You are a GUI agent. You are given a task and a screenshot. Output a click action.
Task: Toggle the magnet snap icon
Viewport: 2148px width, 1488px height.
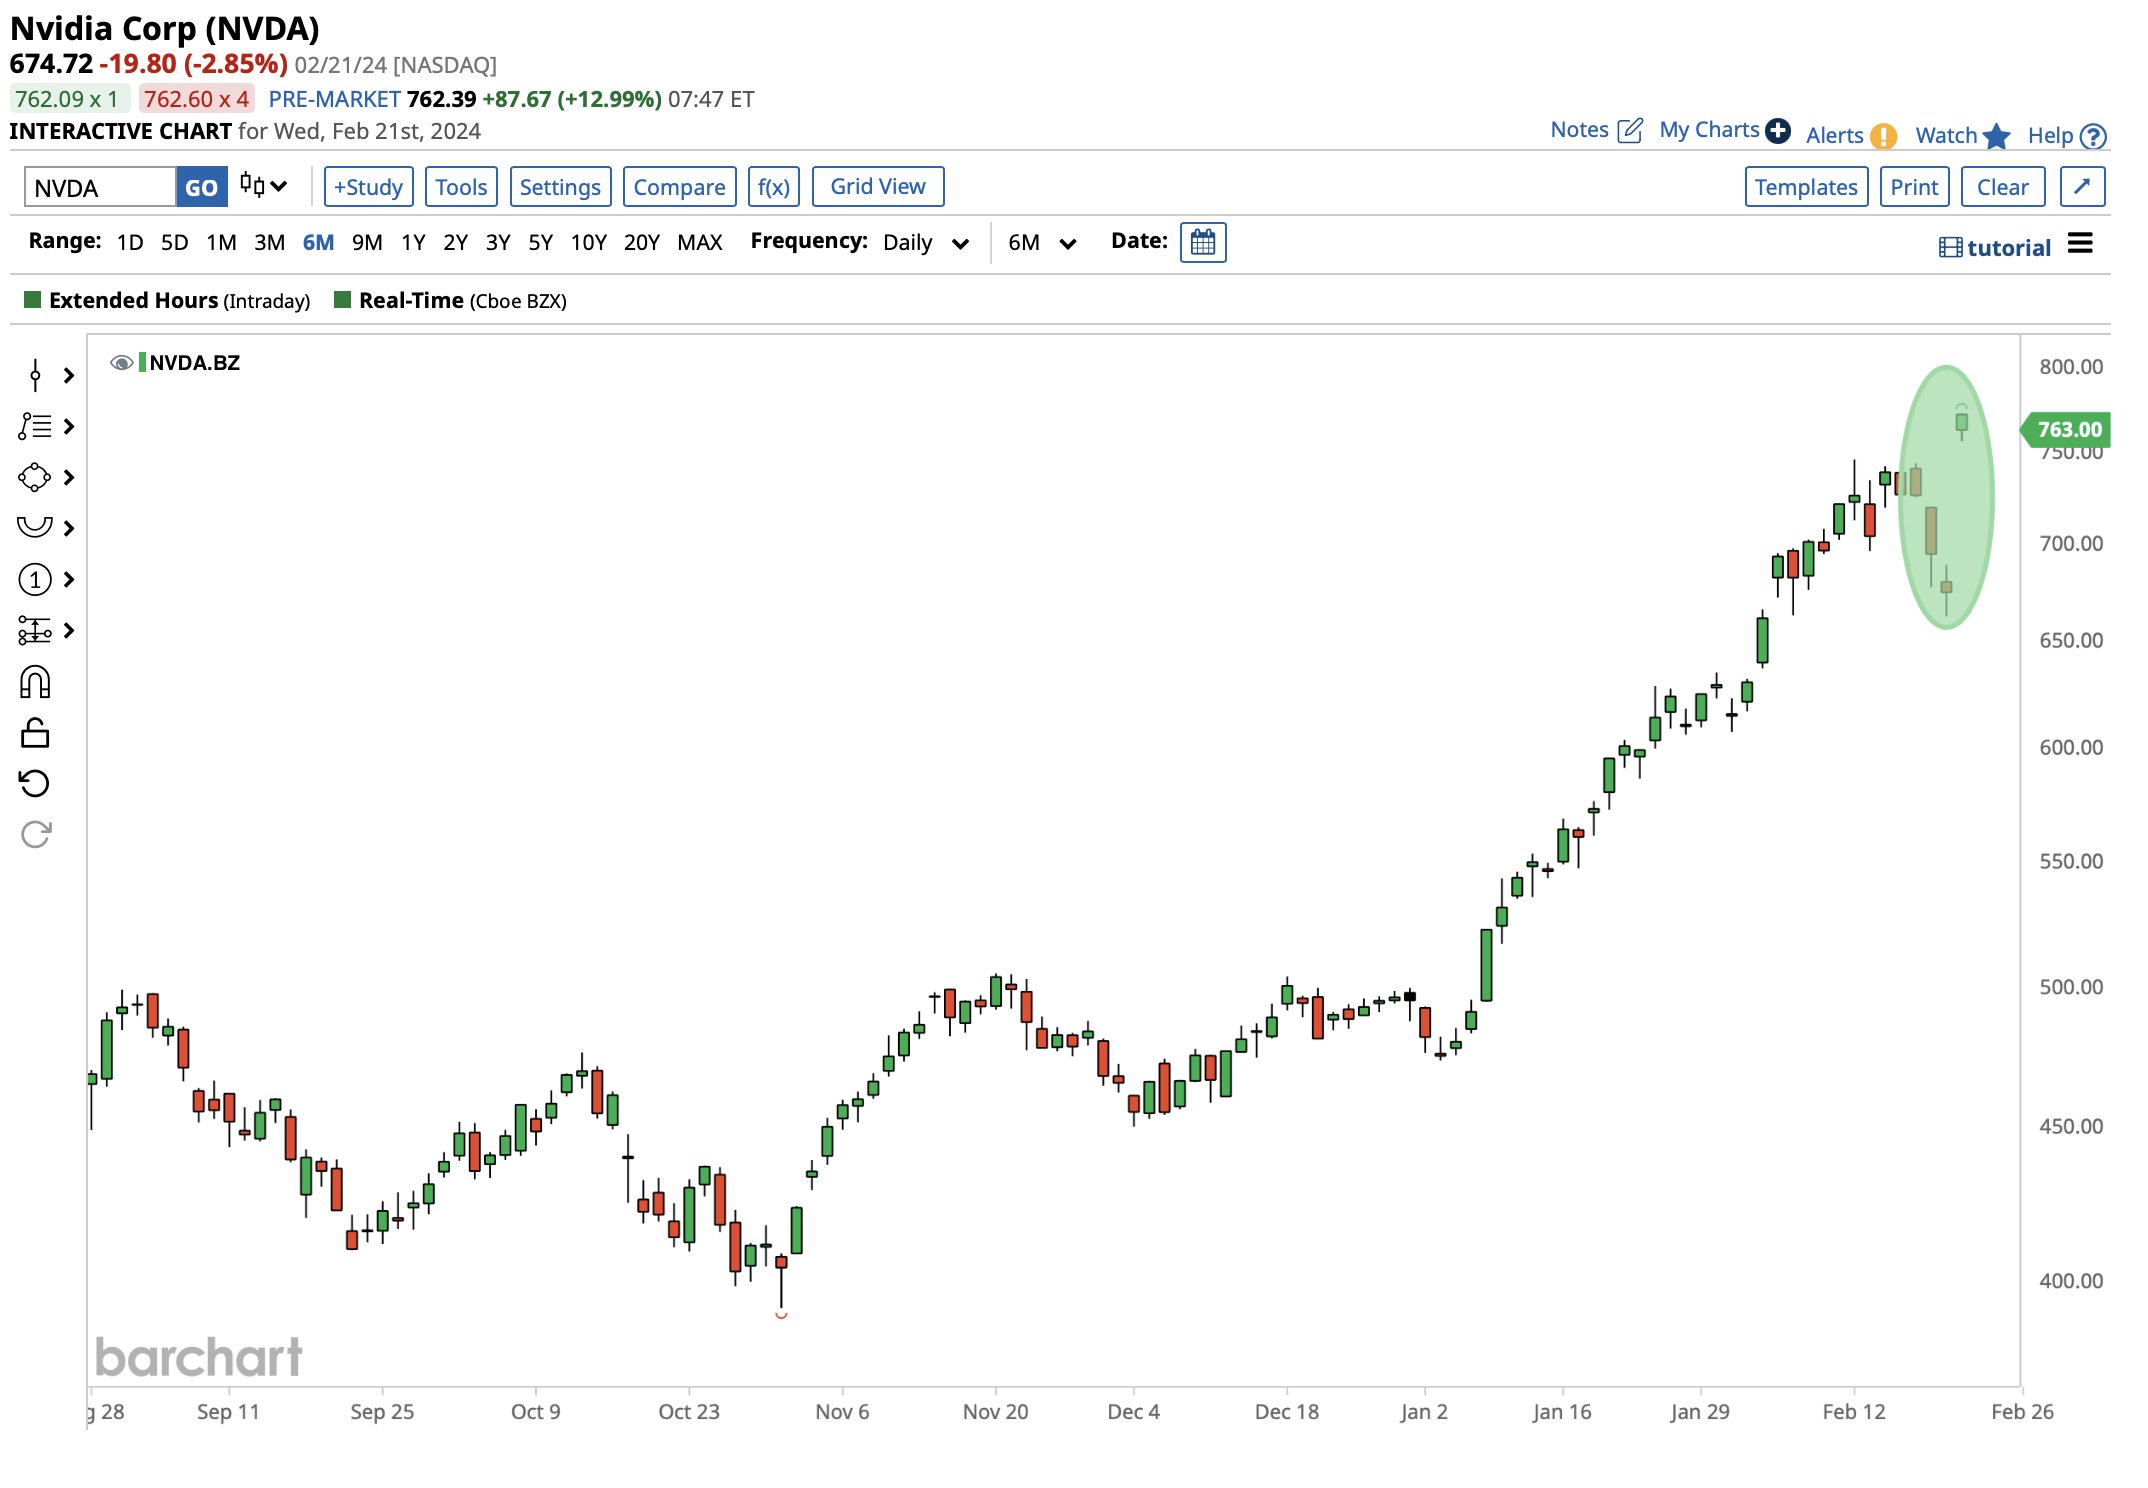pyautogui.click(x=35, y=682)
